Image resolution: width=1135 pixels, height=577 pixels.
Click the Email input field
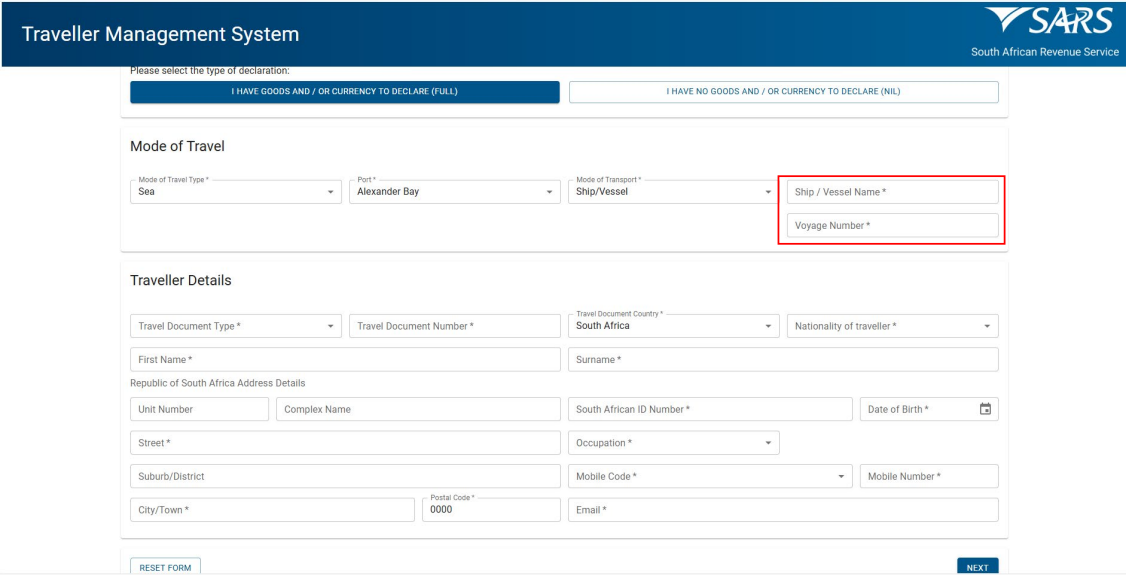(783, 510)
